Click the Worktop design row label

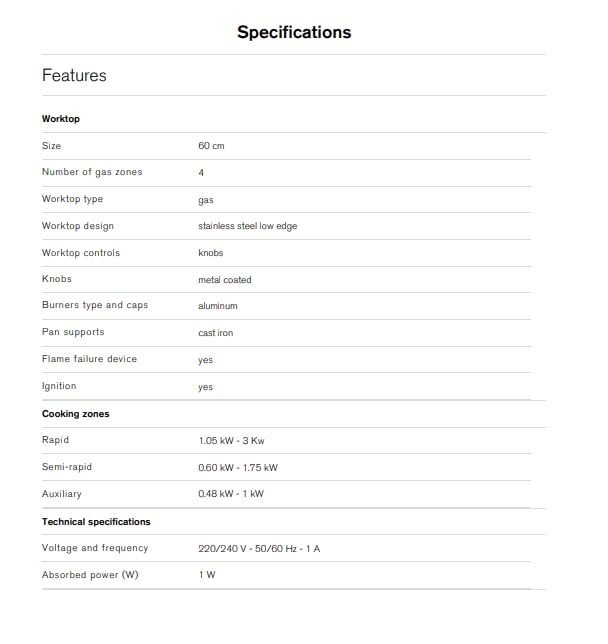point(78,226)
